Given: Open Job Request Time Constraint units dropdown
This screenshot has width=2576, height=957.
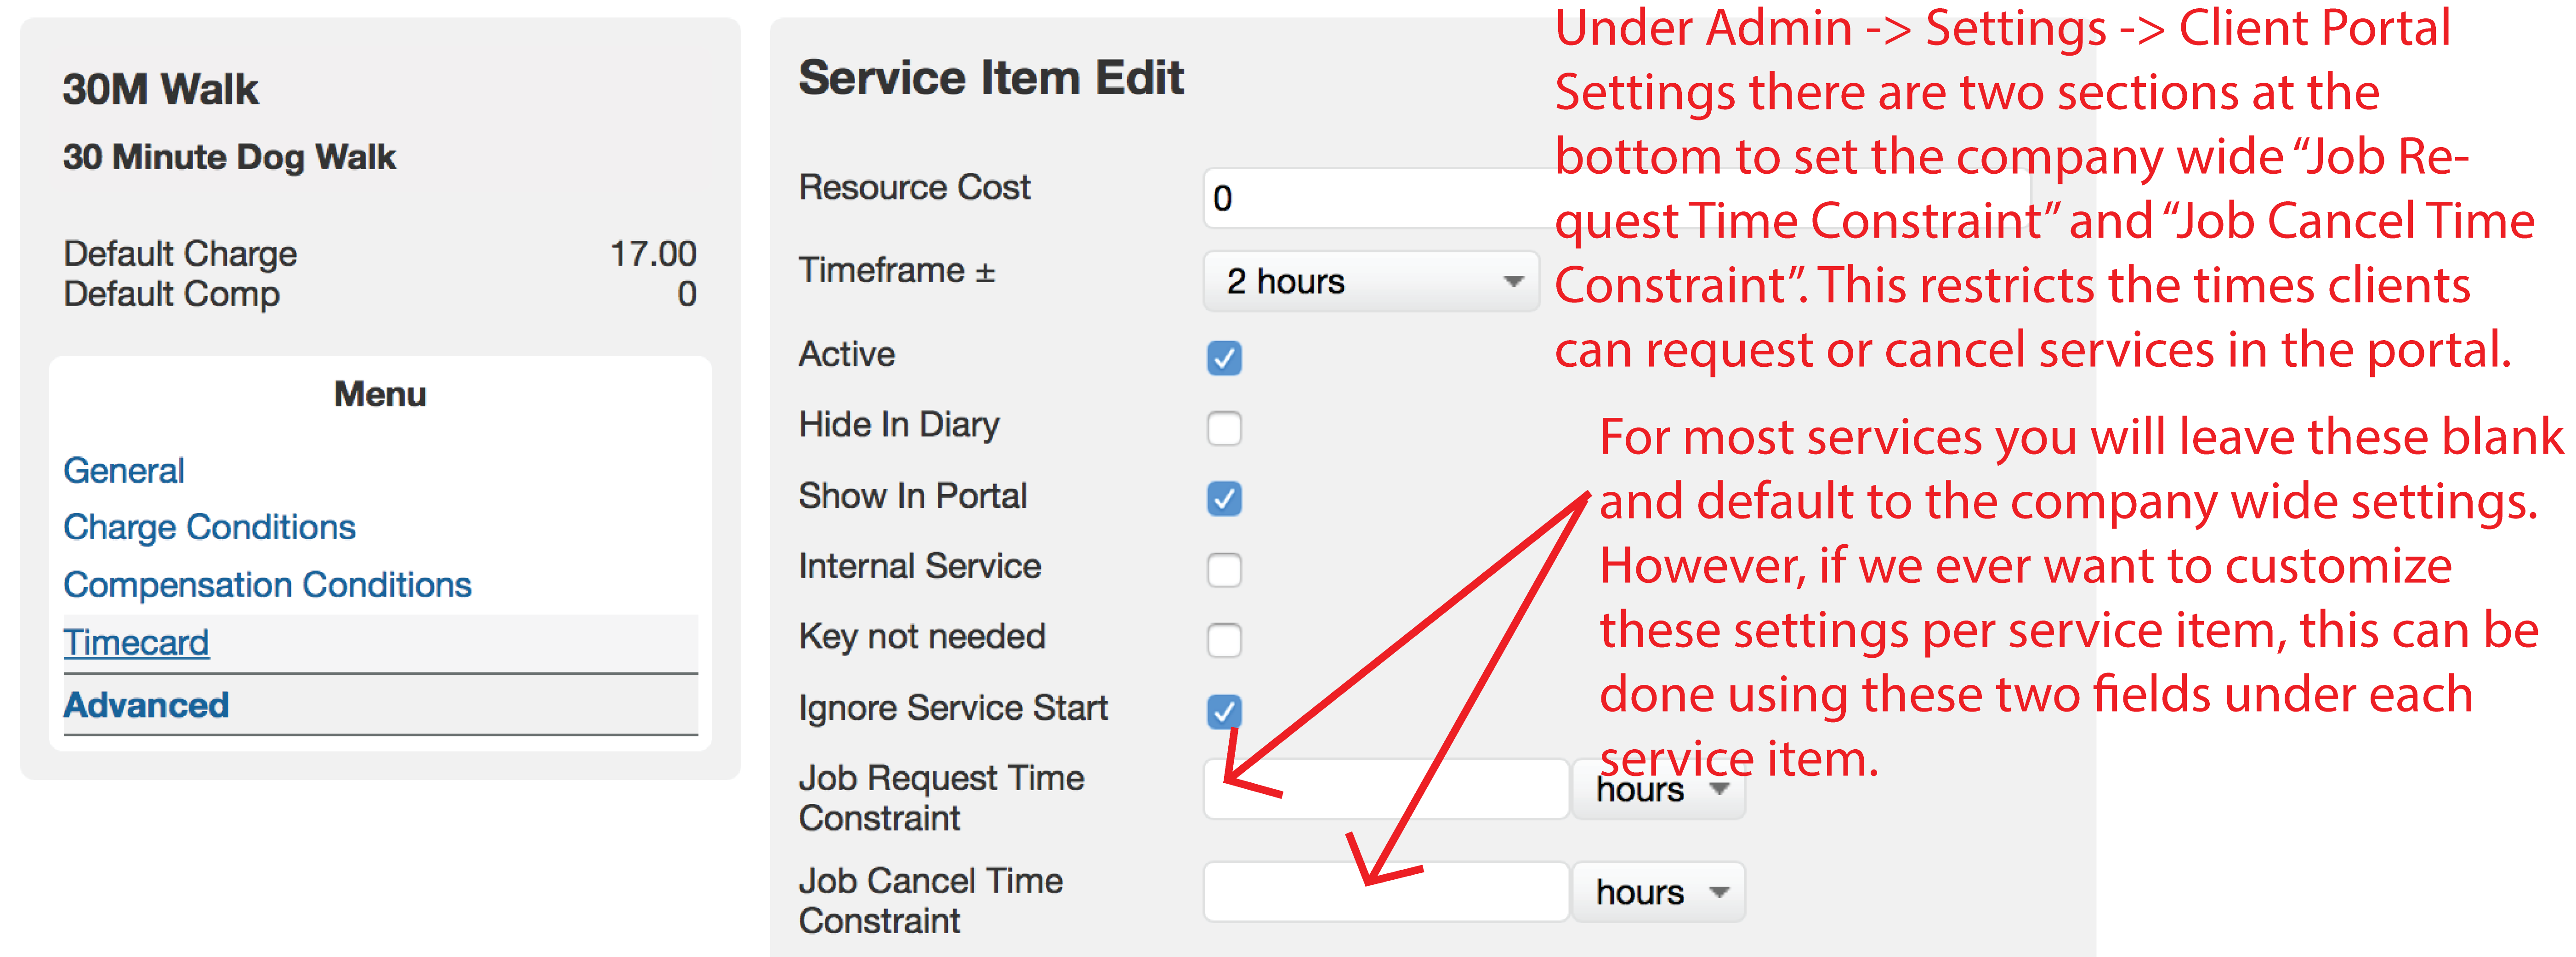Looking at the screenshot, I should coord(1659,790).
